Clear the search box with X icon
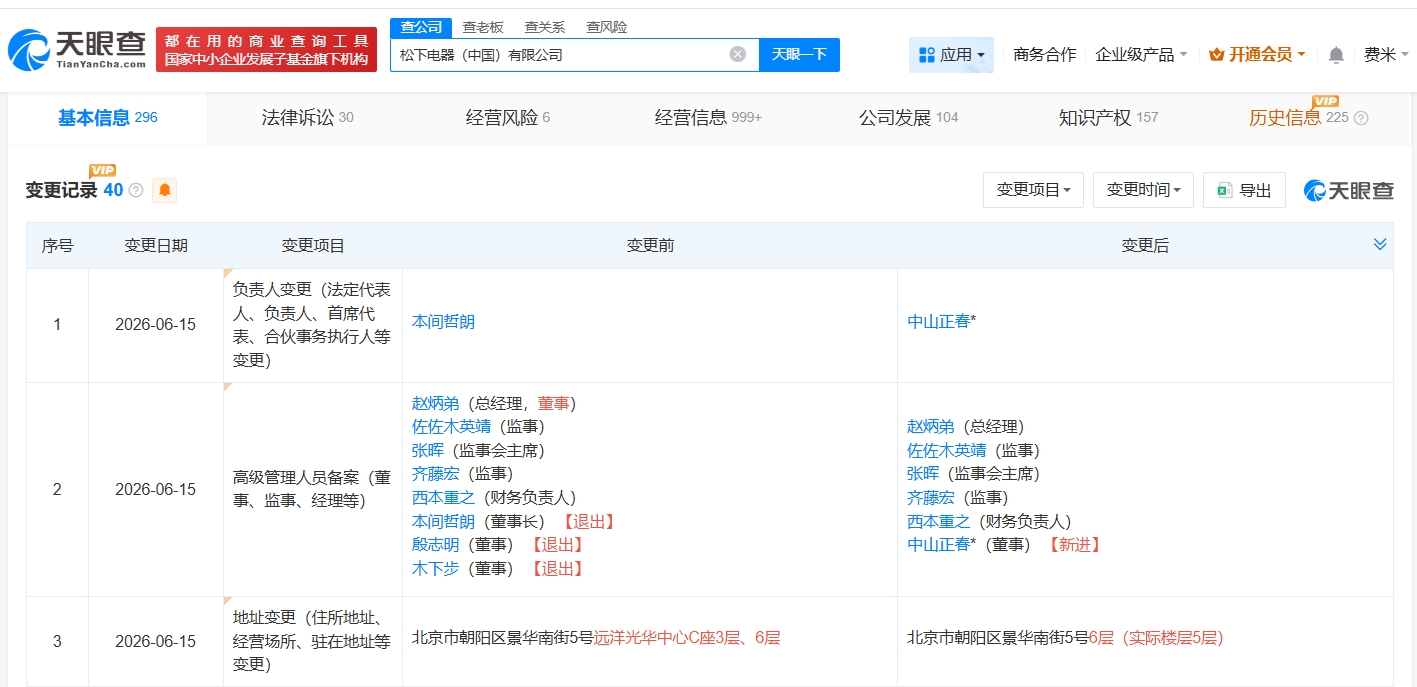This screenshot has width=1417, height=687. (738, 54)
